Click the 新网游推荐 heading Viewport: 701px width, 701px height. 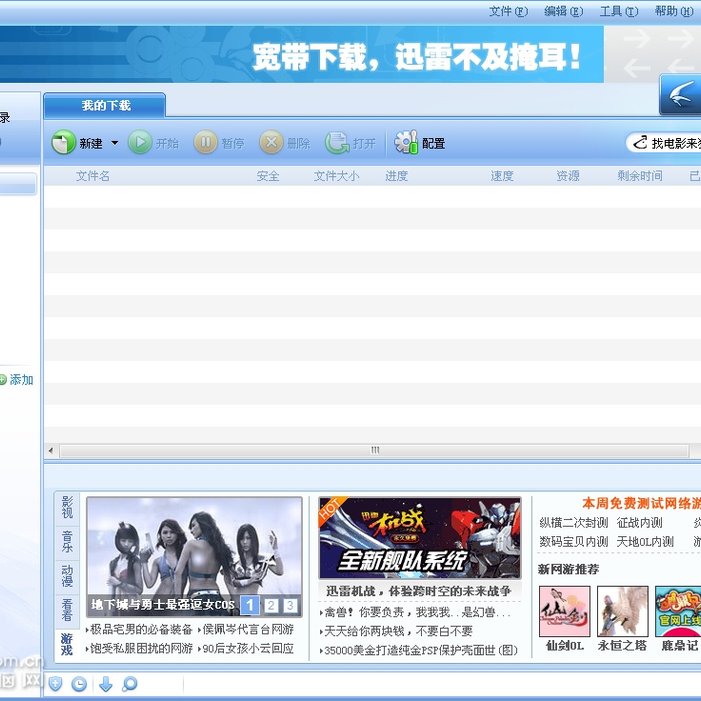click(568, 569)
